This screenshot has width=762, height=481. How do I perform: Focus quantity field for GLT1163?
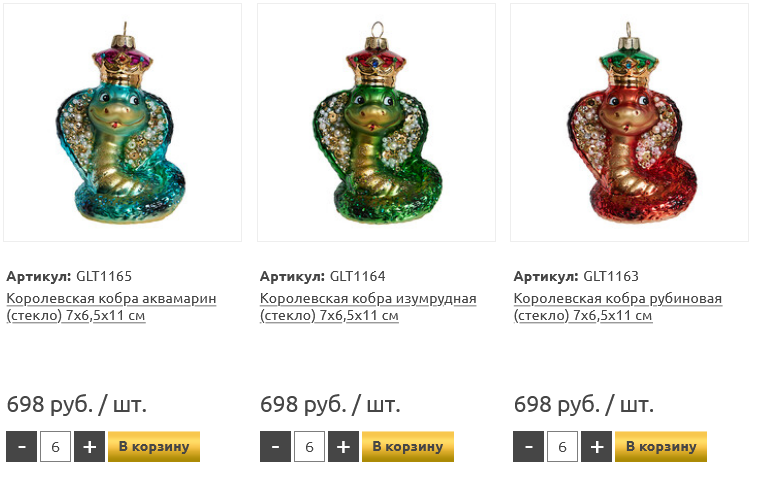point(562,447)
